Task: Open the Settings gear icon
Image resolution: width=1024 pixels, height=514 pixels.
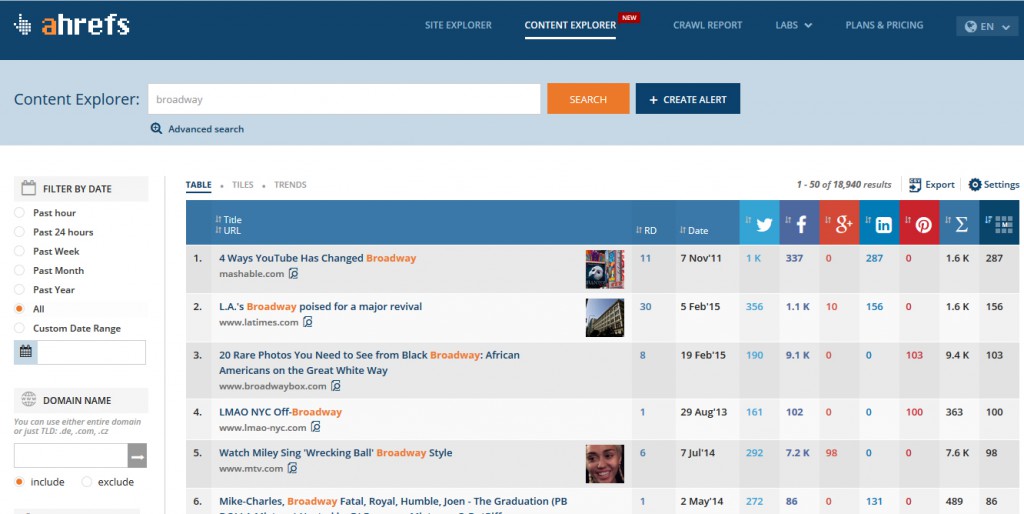Action: coord(975,185)
